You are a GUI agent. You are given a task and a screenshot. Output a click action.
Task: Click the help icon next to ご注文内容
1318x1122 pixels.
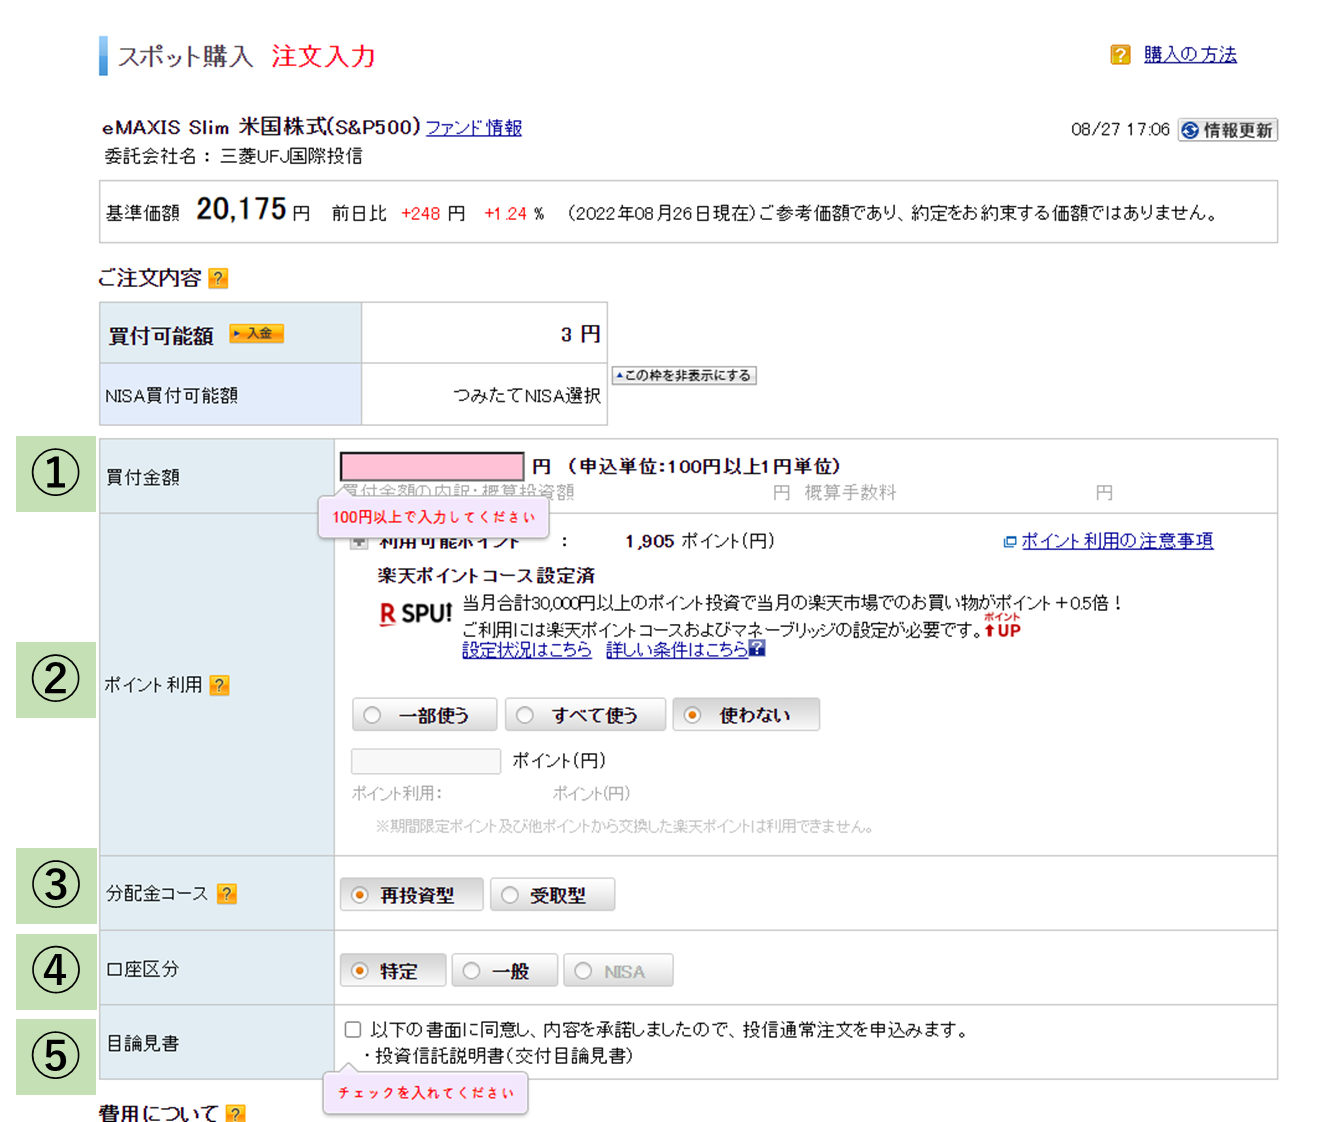[218, 278]
